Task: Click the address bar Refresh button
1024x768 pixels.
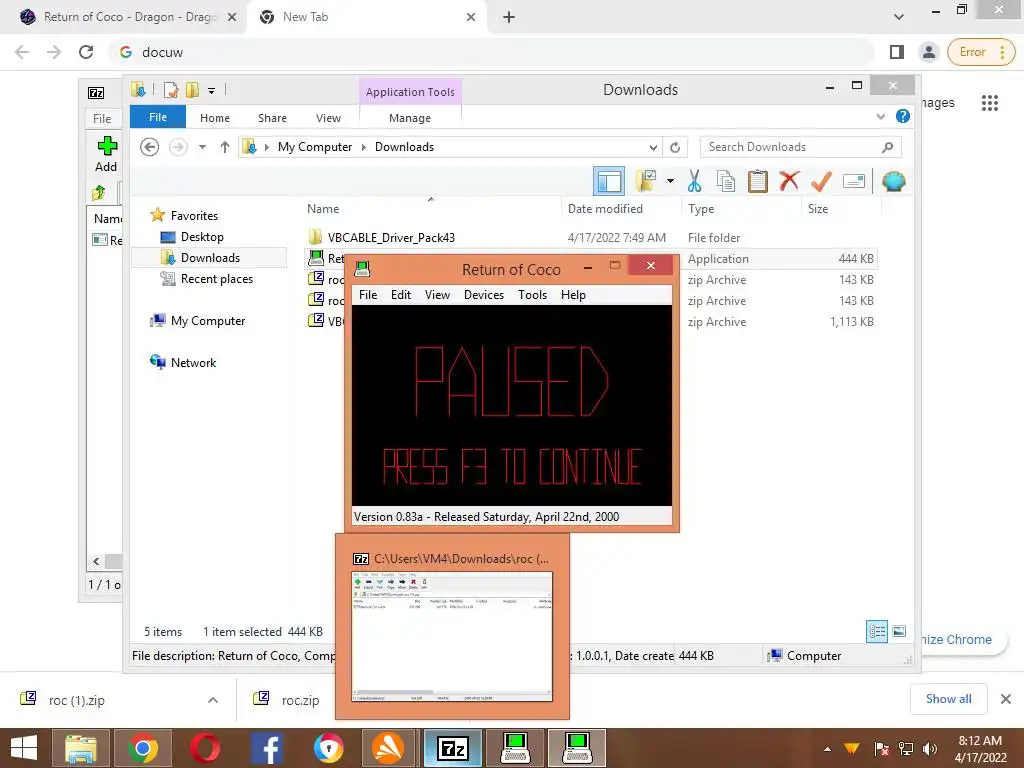Action: click(x=675, y=147)
